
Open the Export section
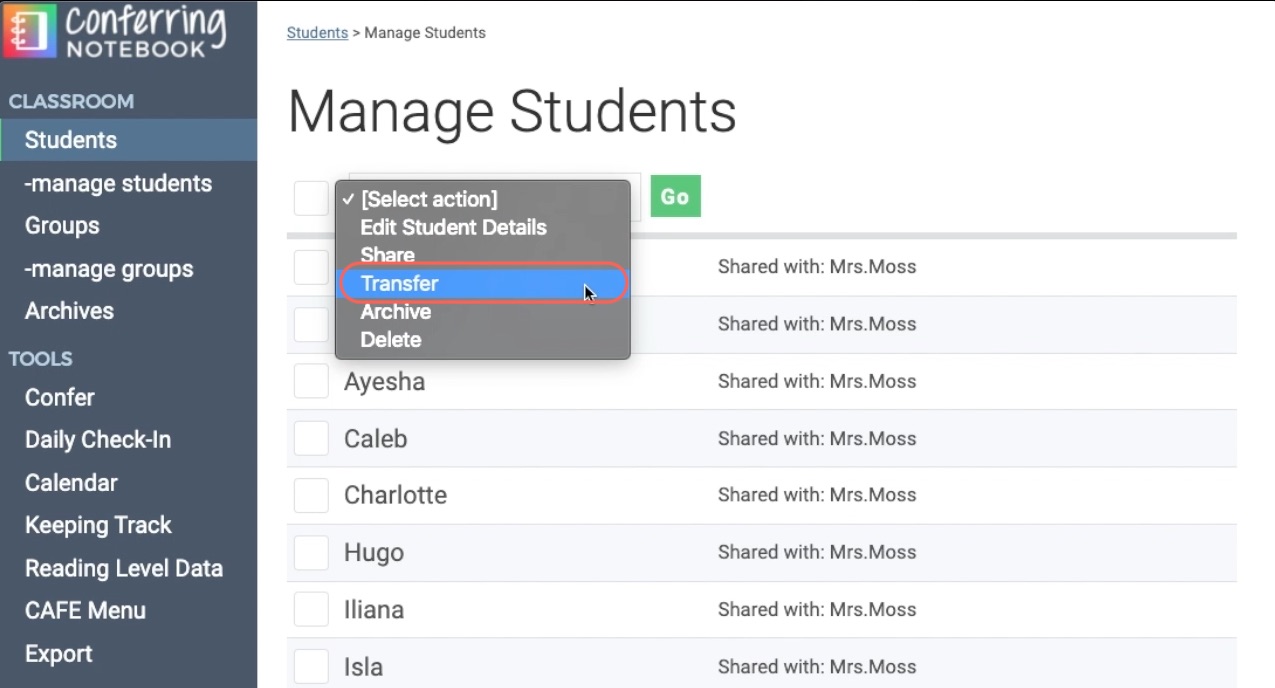58,653
